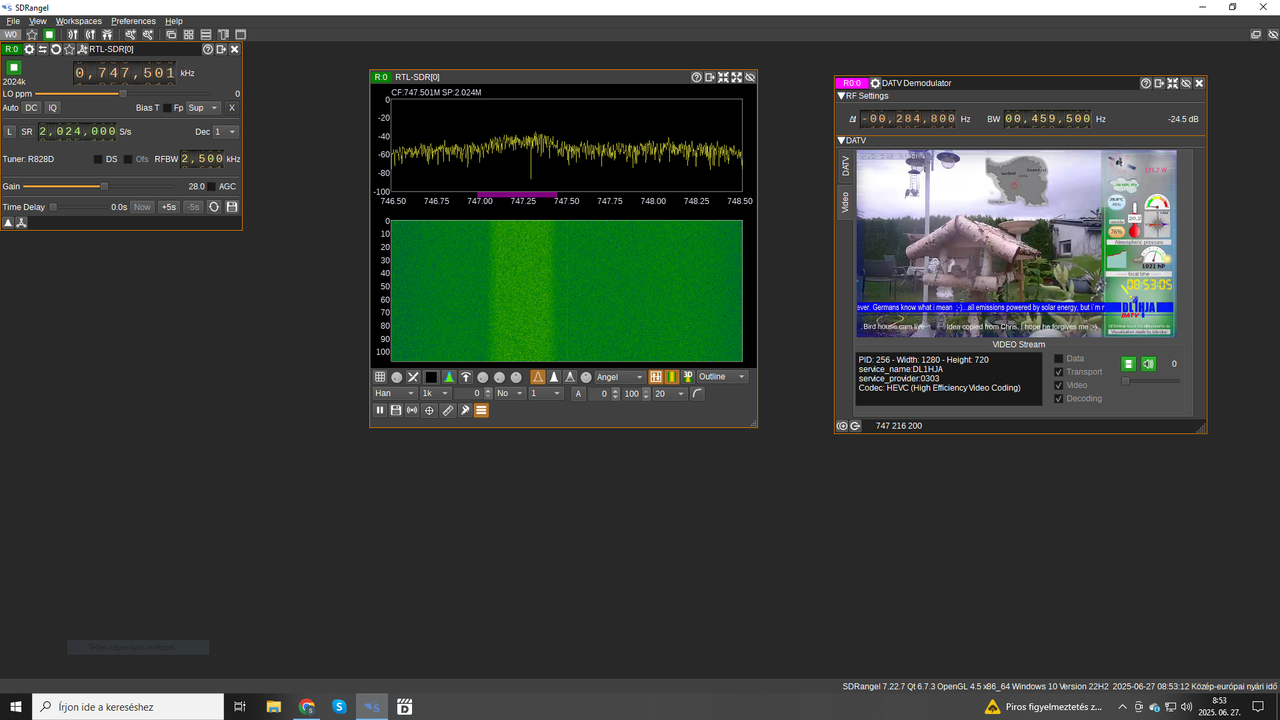Toggle the spectrum grid icon
This screenshot has width=1280, height=720.
pos(380,377)
